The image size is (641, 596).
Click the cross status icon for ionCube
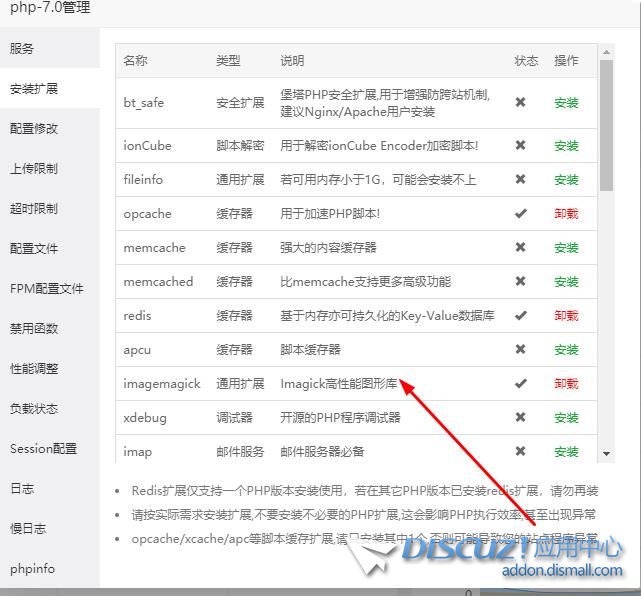click(x=520, y=146)
